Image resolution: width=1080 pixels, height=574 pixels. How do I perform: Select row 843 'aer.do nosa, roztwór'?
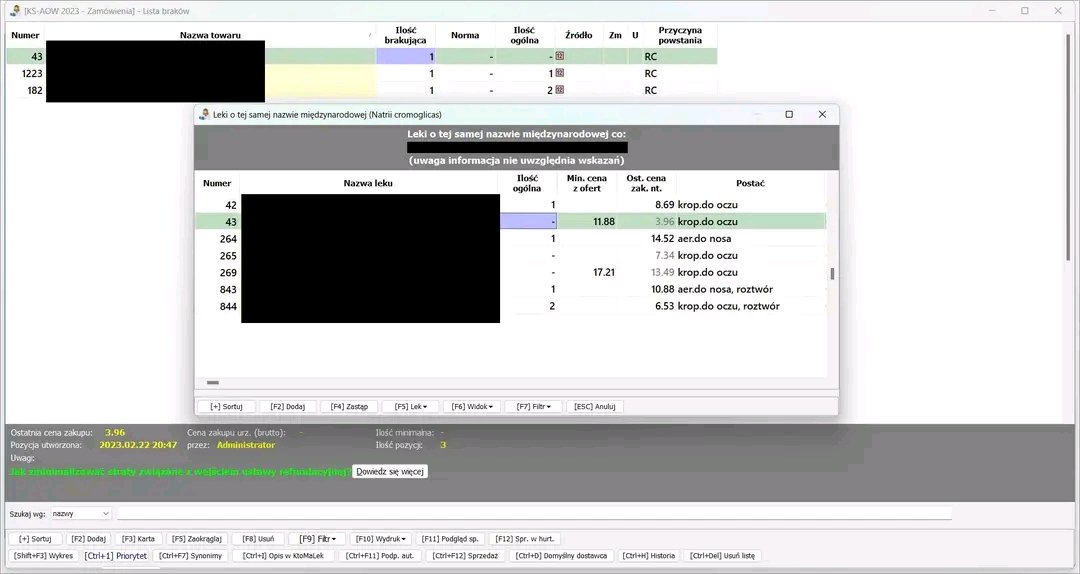[x=510, y=289]
